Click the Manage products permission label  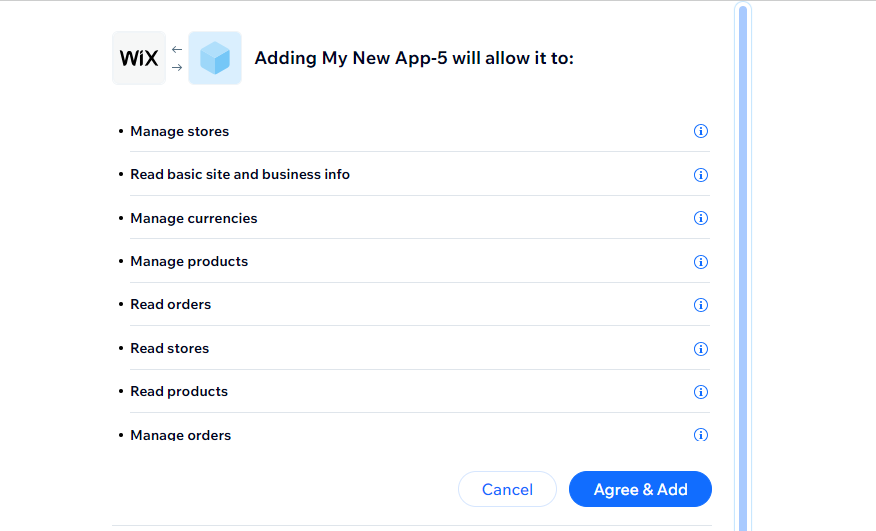pyautogui.click(x=189, y=262)
